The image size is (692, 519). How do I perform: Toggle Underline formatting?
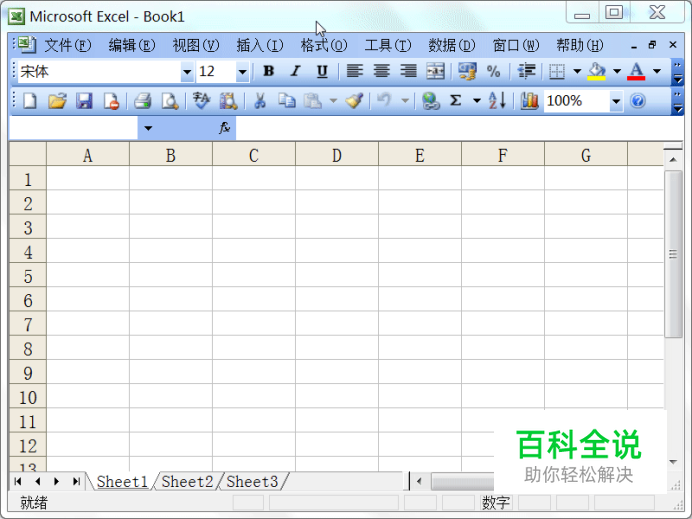click(322, 71)
